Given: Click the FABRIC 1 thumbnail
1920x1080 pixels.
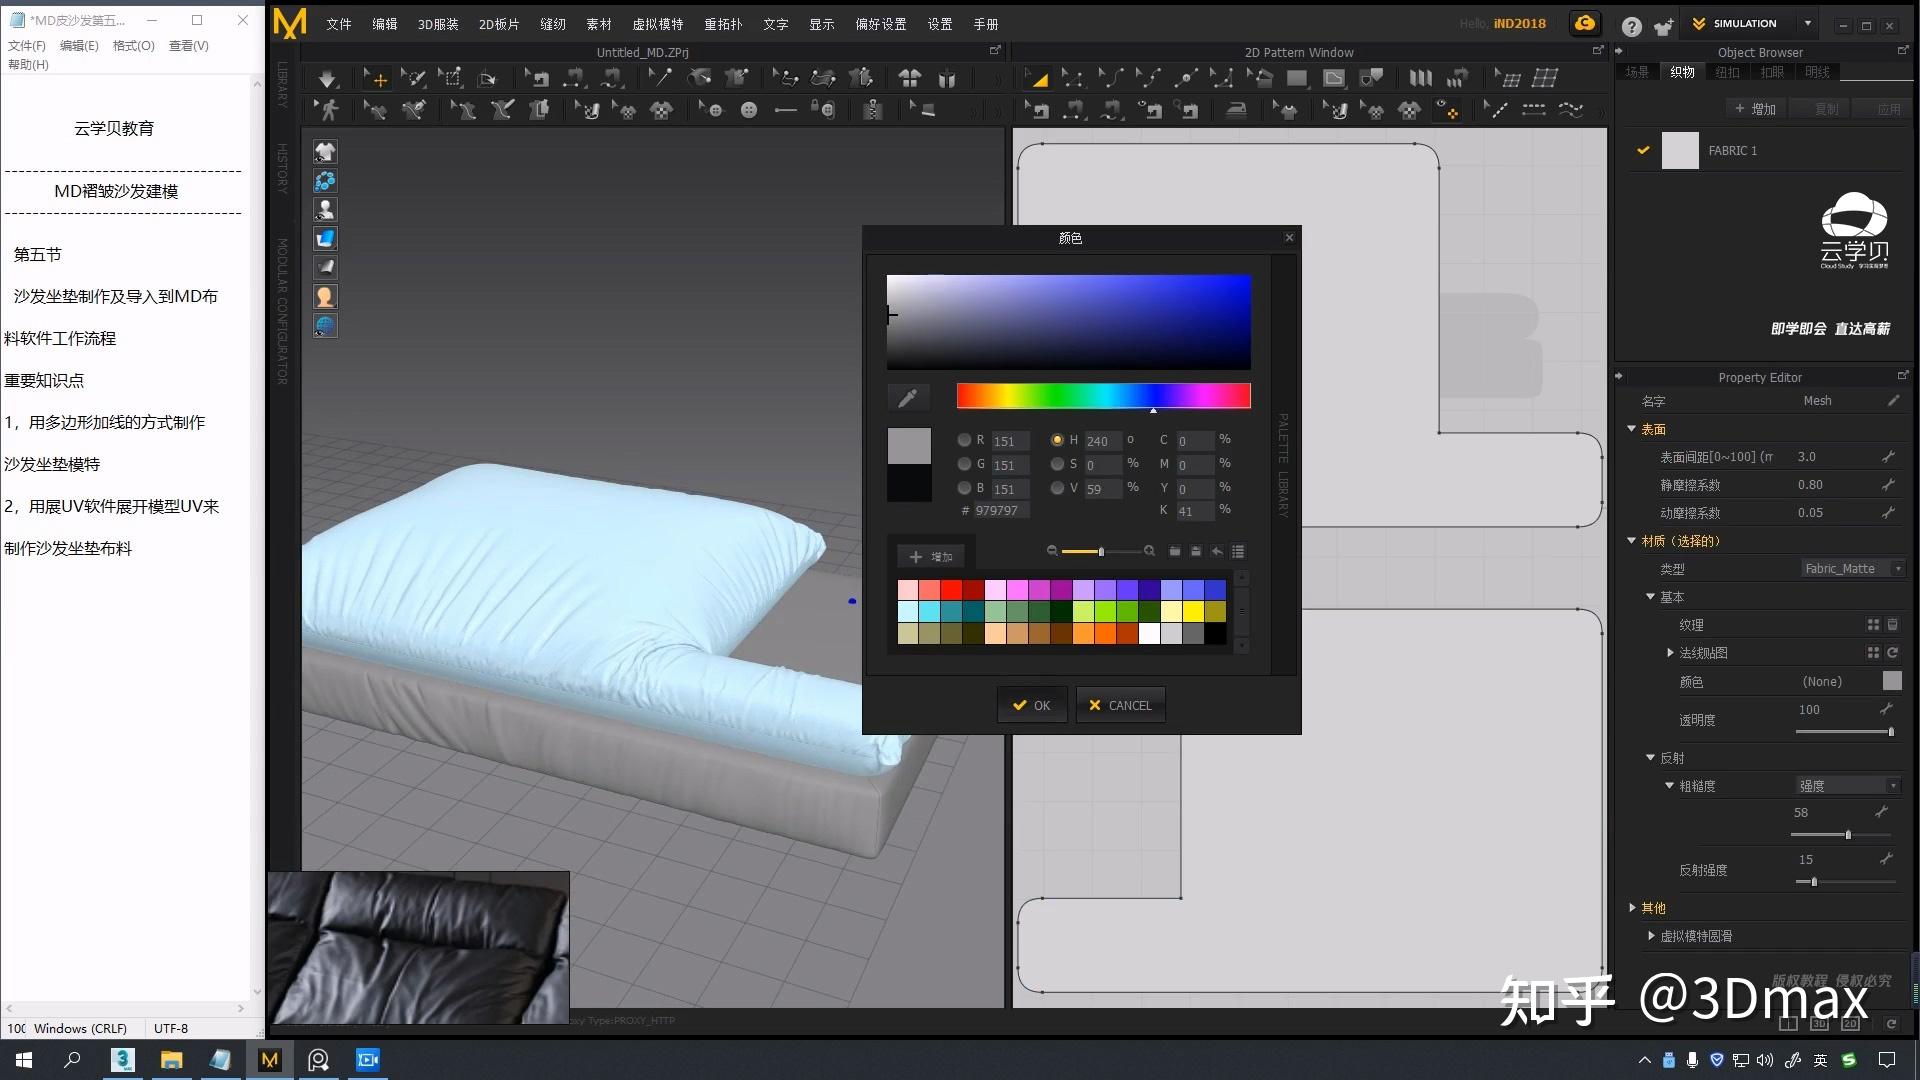Looking at the screenshot, I should click(x=1680, y=150).
